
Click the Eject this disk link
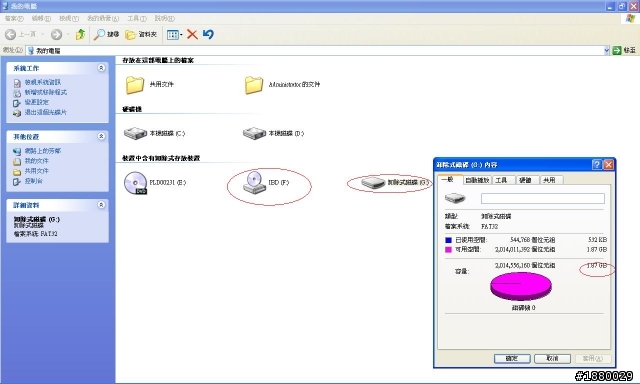click(x=45, y=112)
